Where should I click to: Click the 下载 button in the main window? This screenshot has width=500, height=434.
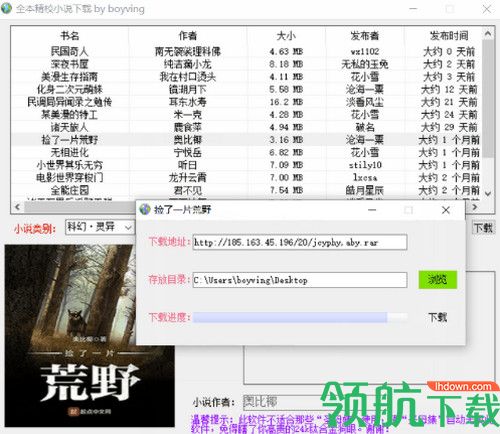[x=483, y=228]
